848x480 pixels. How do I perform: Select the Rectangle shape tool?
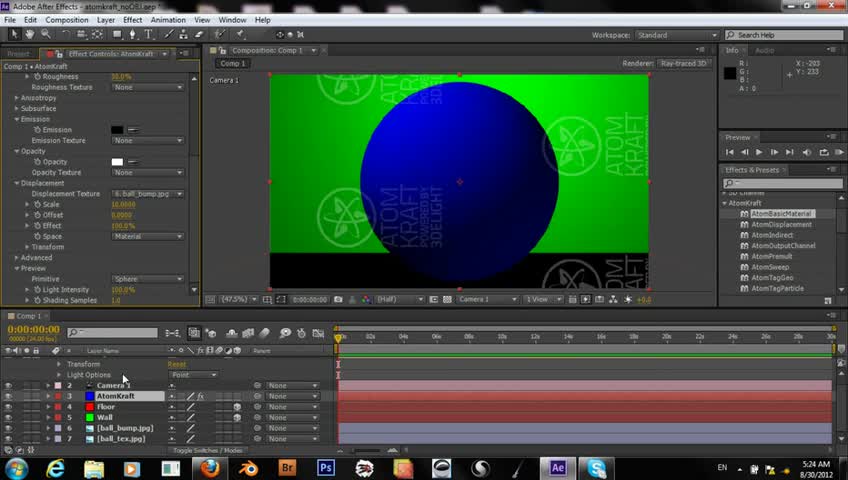[x=117, y=34]
